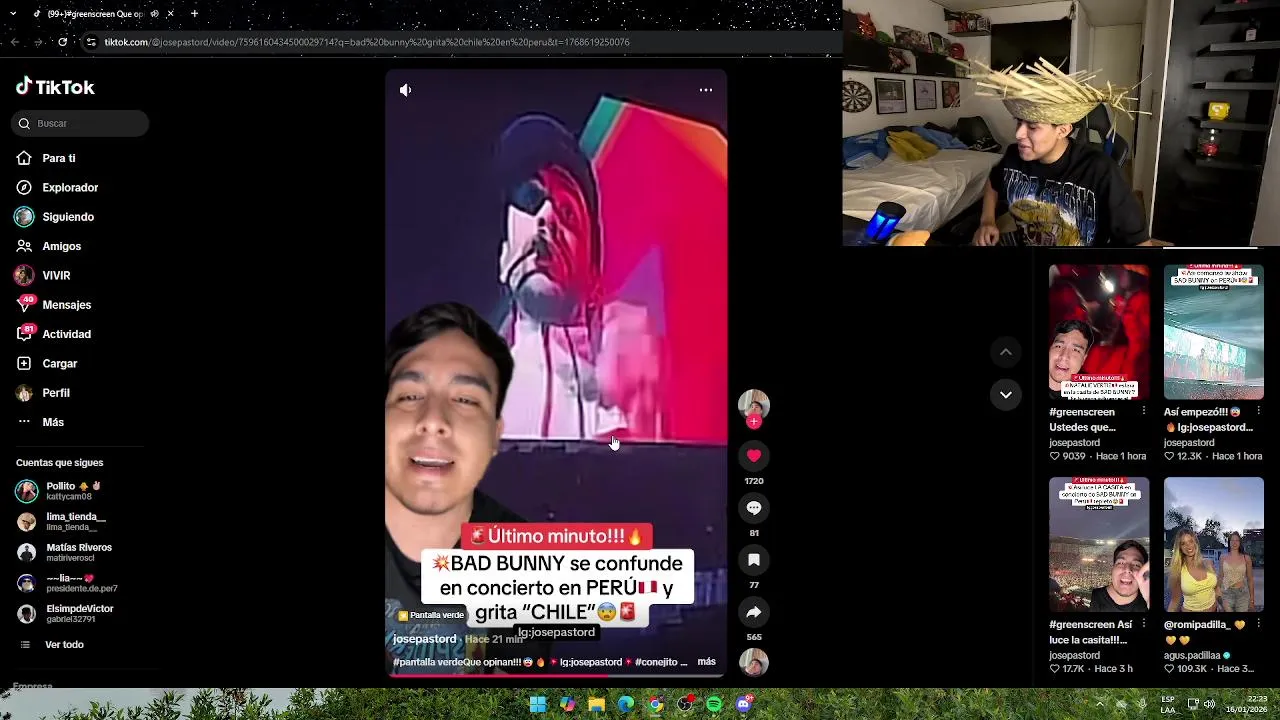This screenshot has height=720, width=1280.
Task: Expand Ver todo followed accounts
Action: pyautogui.click(x=51, y=645)
